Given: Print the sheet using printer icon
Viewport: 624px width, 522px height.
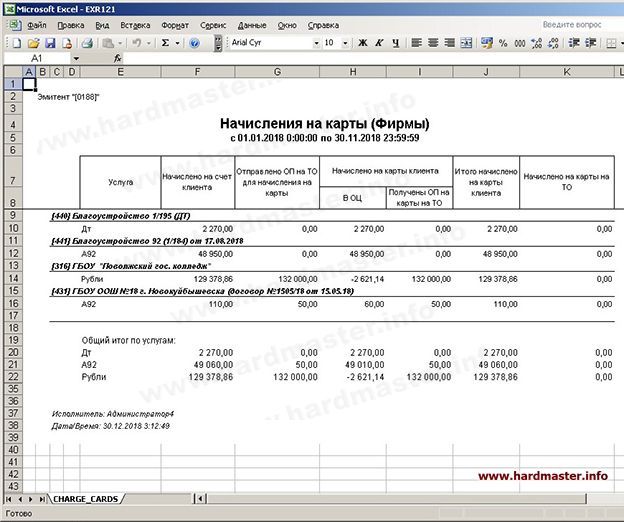Looking at the screenshot, I should click(x=86, y=43).
